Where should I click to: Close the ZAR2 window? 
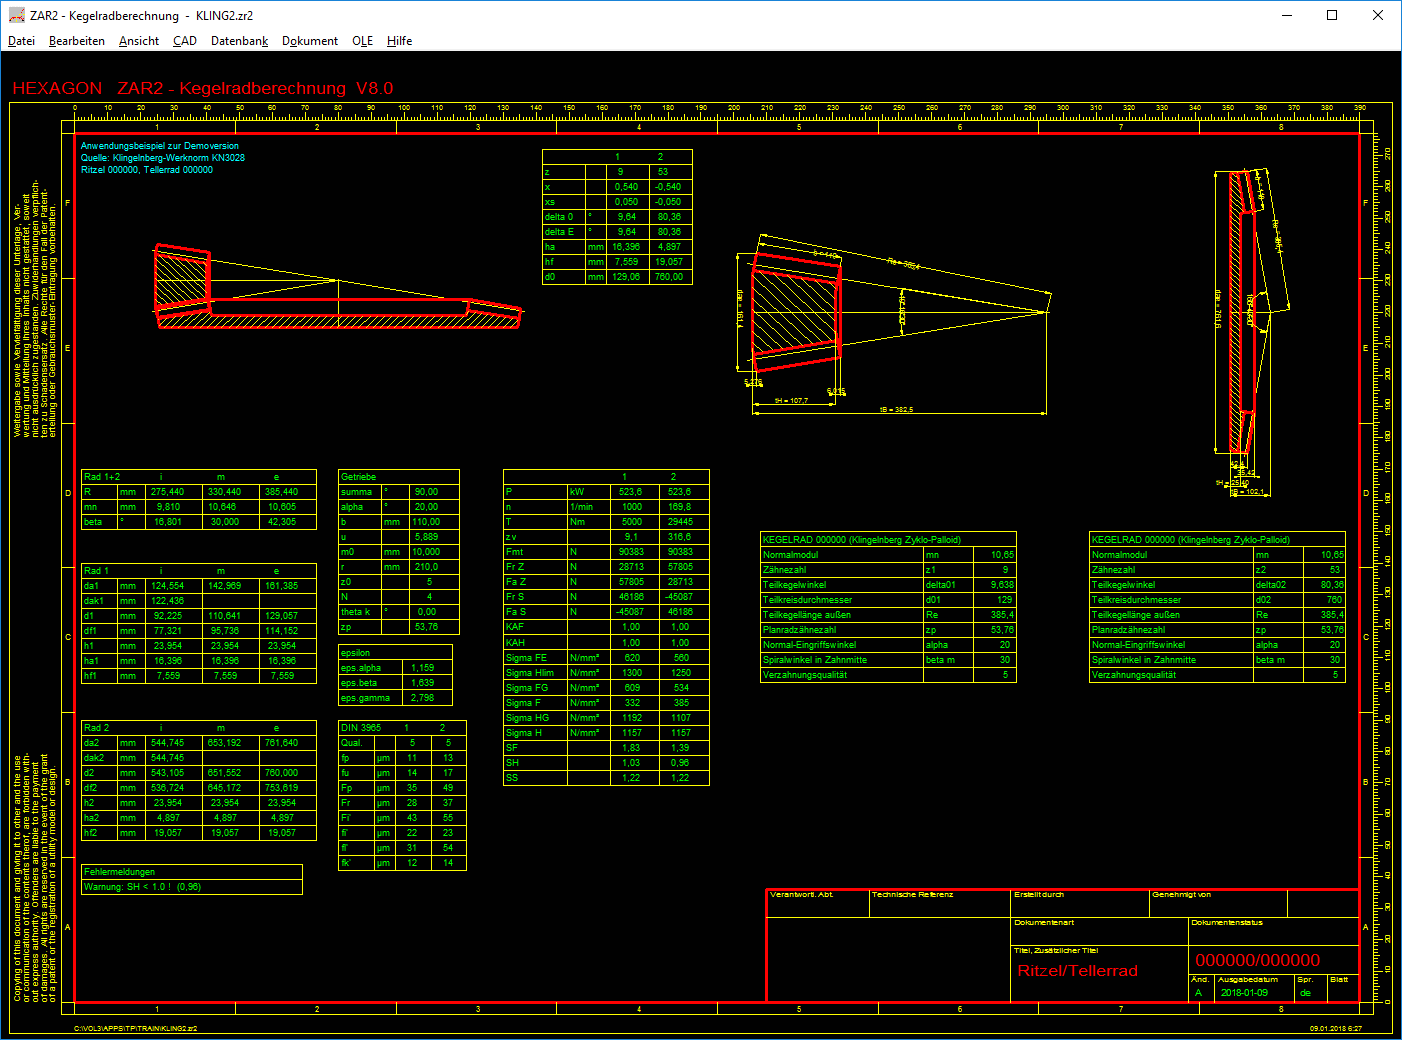(x=1378, y=15)
